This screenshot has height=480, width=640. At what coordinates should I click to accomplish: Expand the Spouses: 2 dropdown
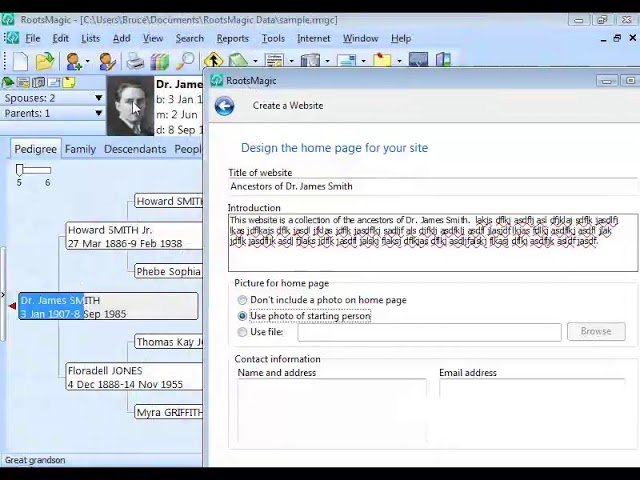click(99, 98)
